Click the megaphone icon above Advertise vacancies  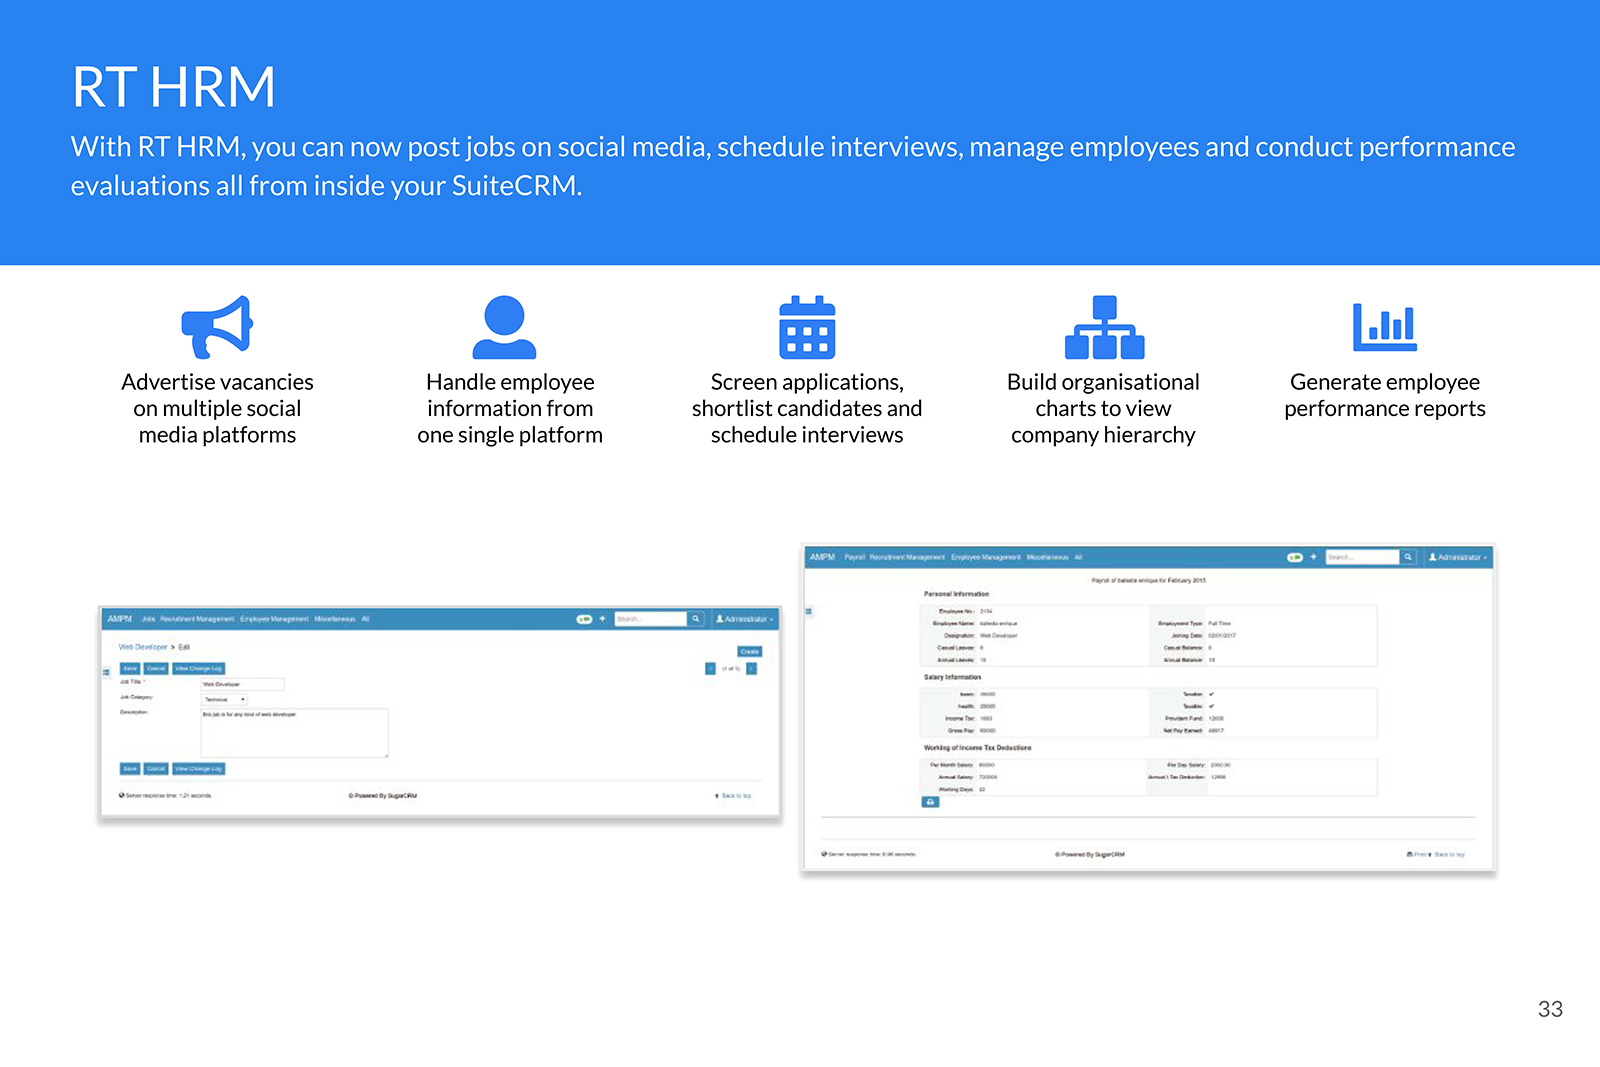coord(217,327)
